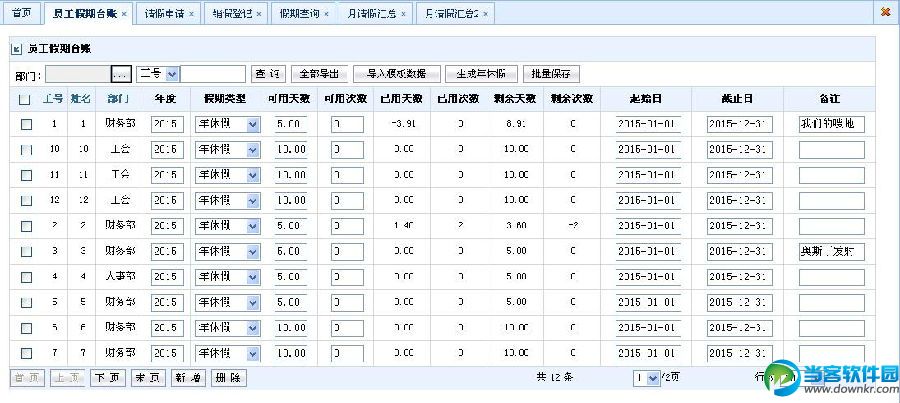The height and width of the screenshot is (403, 900).
Task: Open the 年休假 leave type dropdown for employee 11
Action: [253, 175]
